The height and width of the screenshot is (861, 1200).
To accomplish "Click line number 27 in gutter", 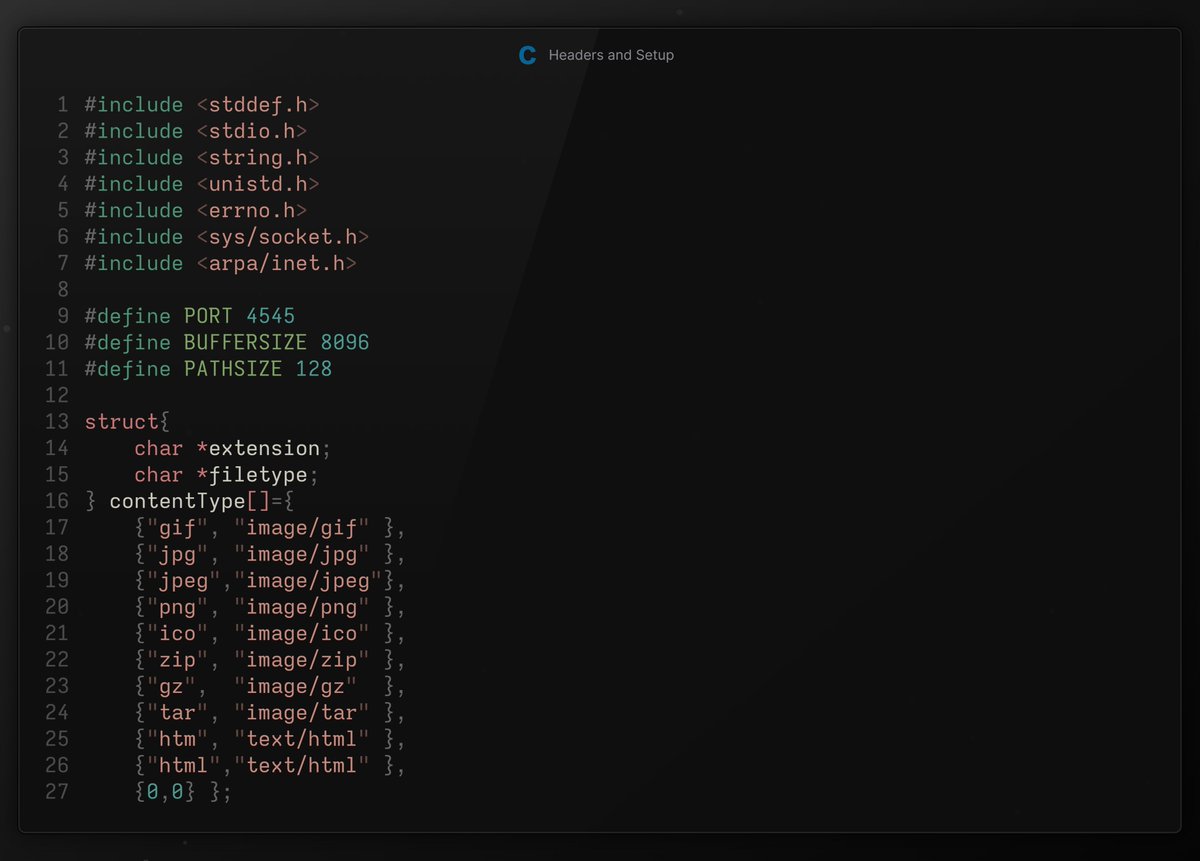I will [57, 793].
